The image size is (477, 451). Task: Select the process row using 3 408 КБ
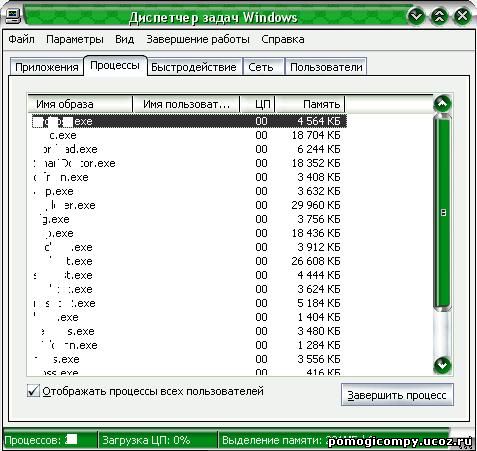click(189, 177)
